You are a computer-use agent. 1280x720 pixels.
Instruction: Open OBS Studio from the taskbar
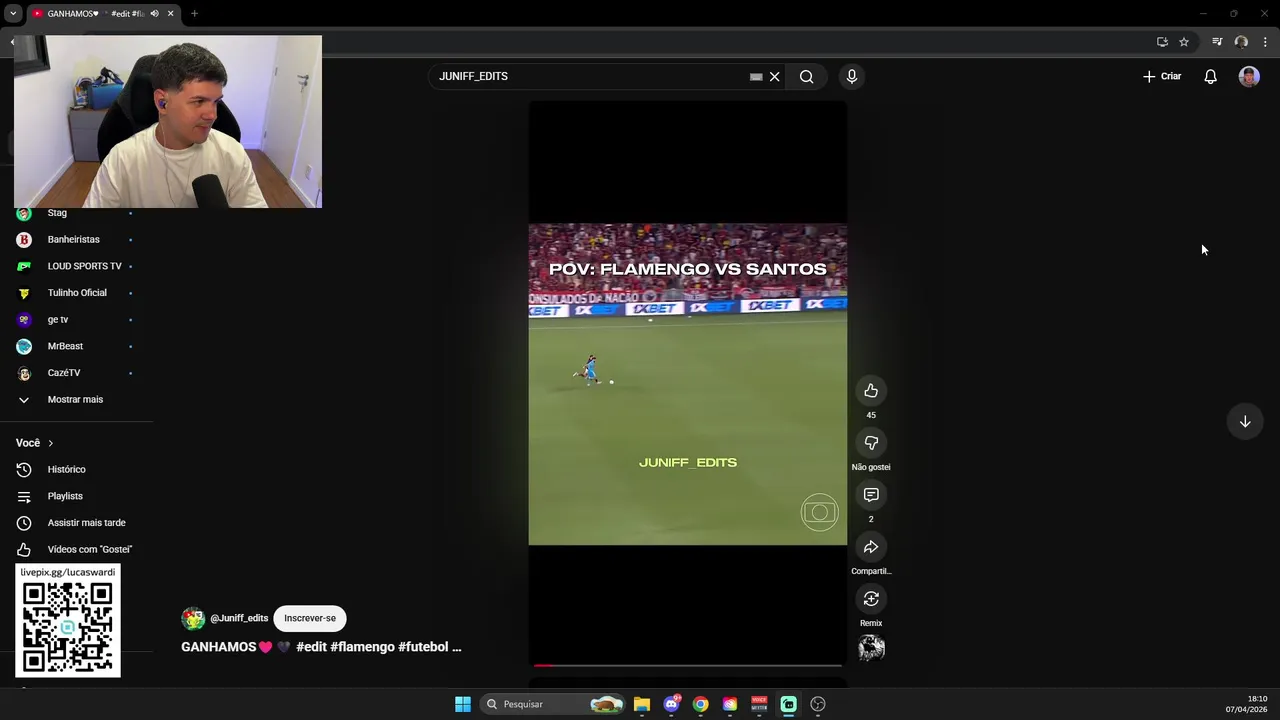[818, 704]
